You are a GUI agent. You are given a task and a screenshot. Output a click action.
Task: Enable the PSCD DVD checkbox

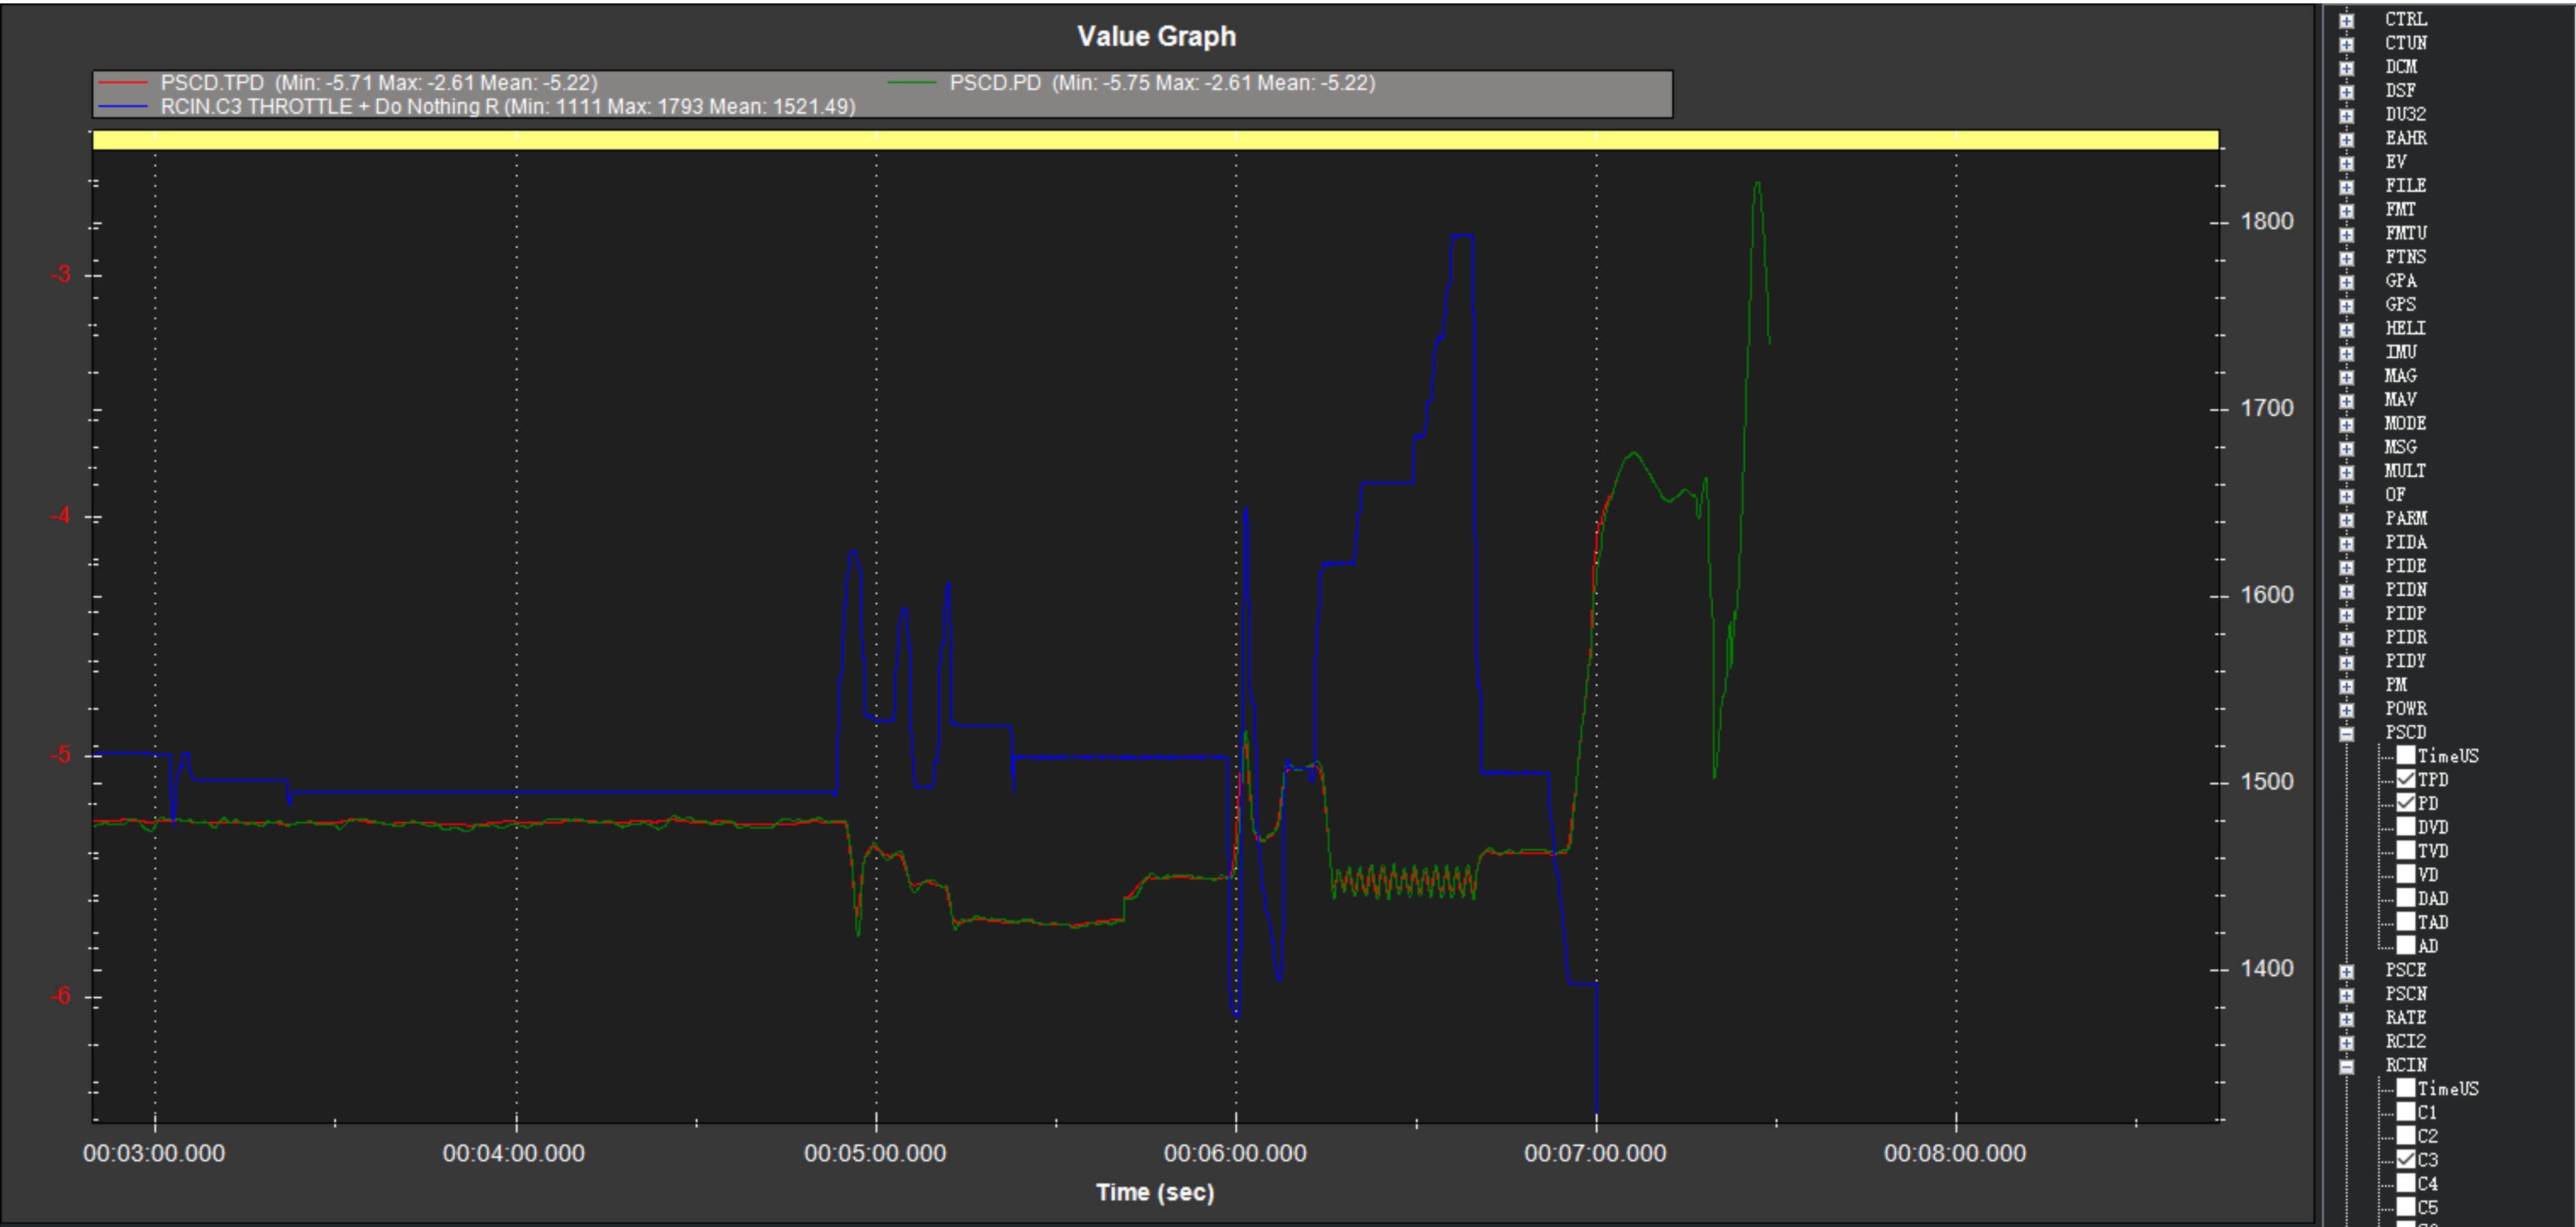(x=2406, y=827)
